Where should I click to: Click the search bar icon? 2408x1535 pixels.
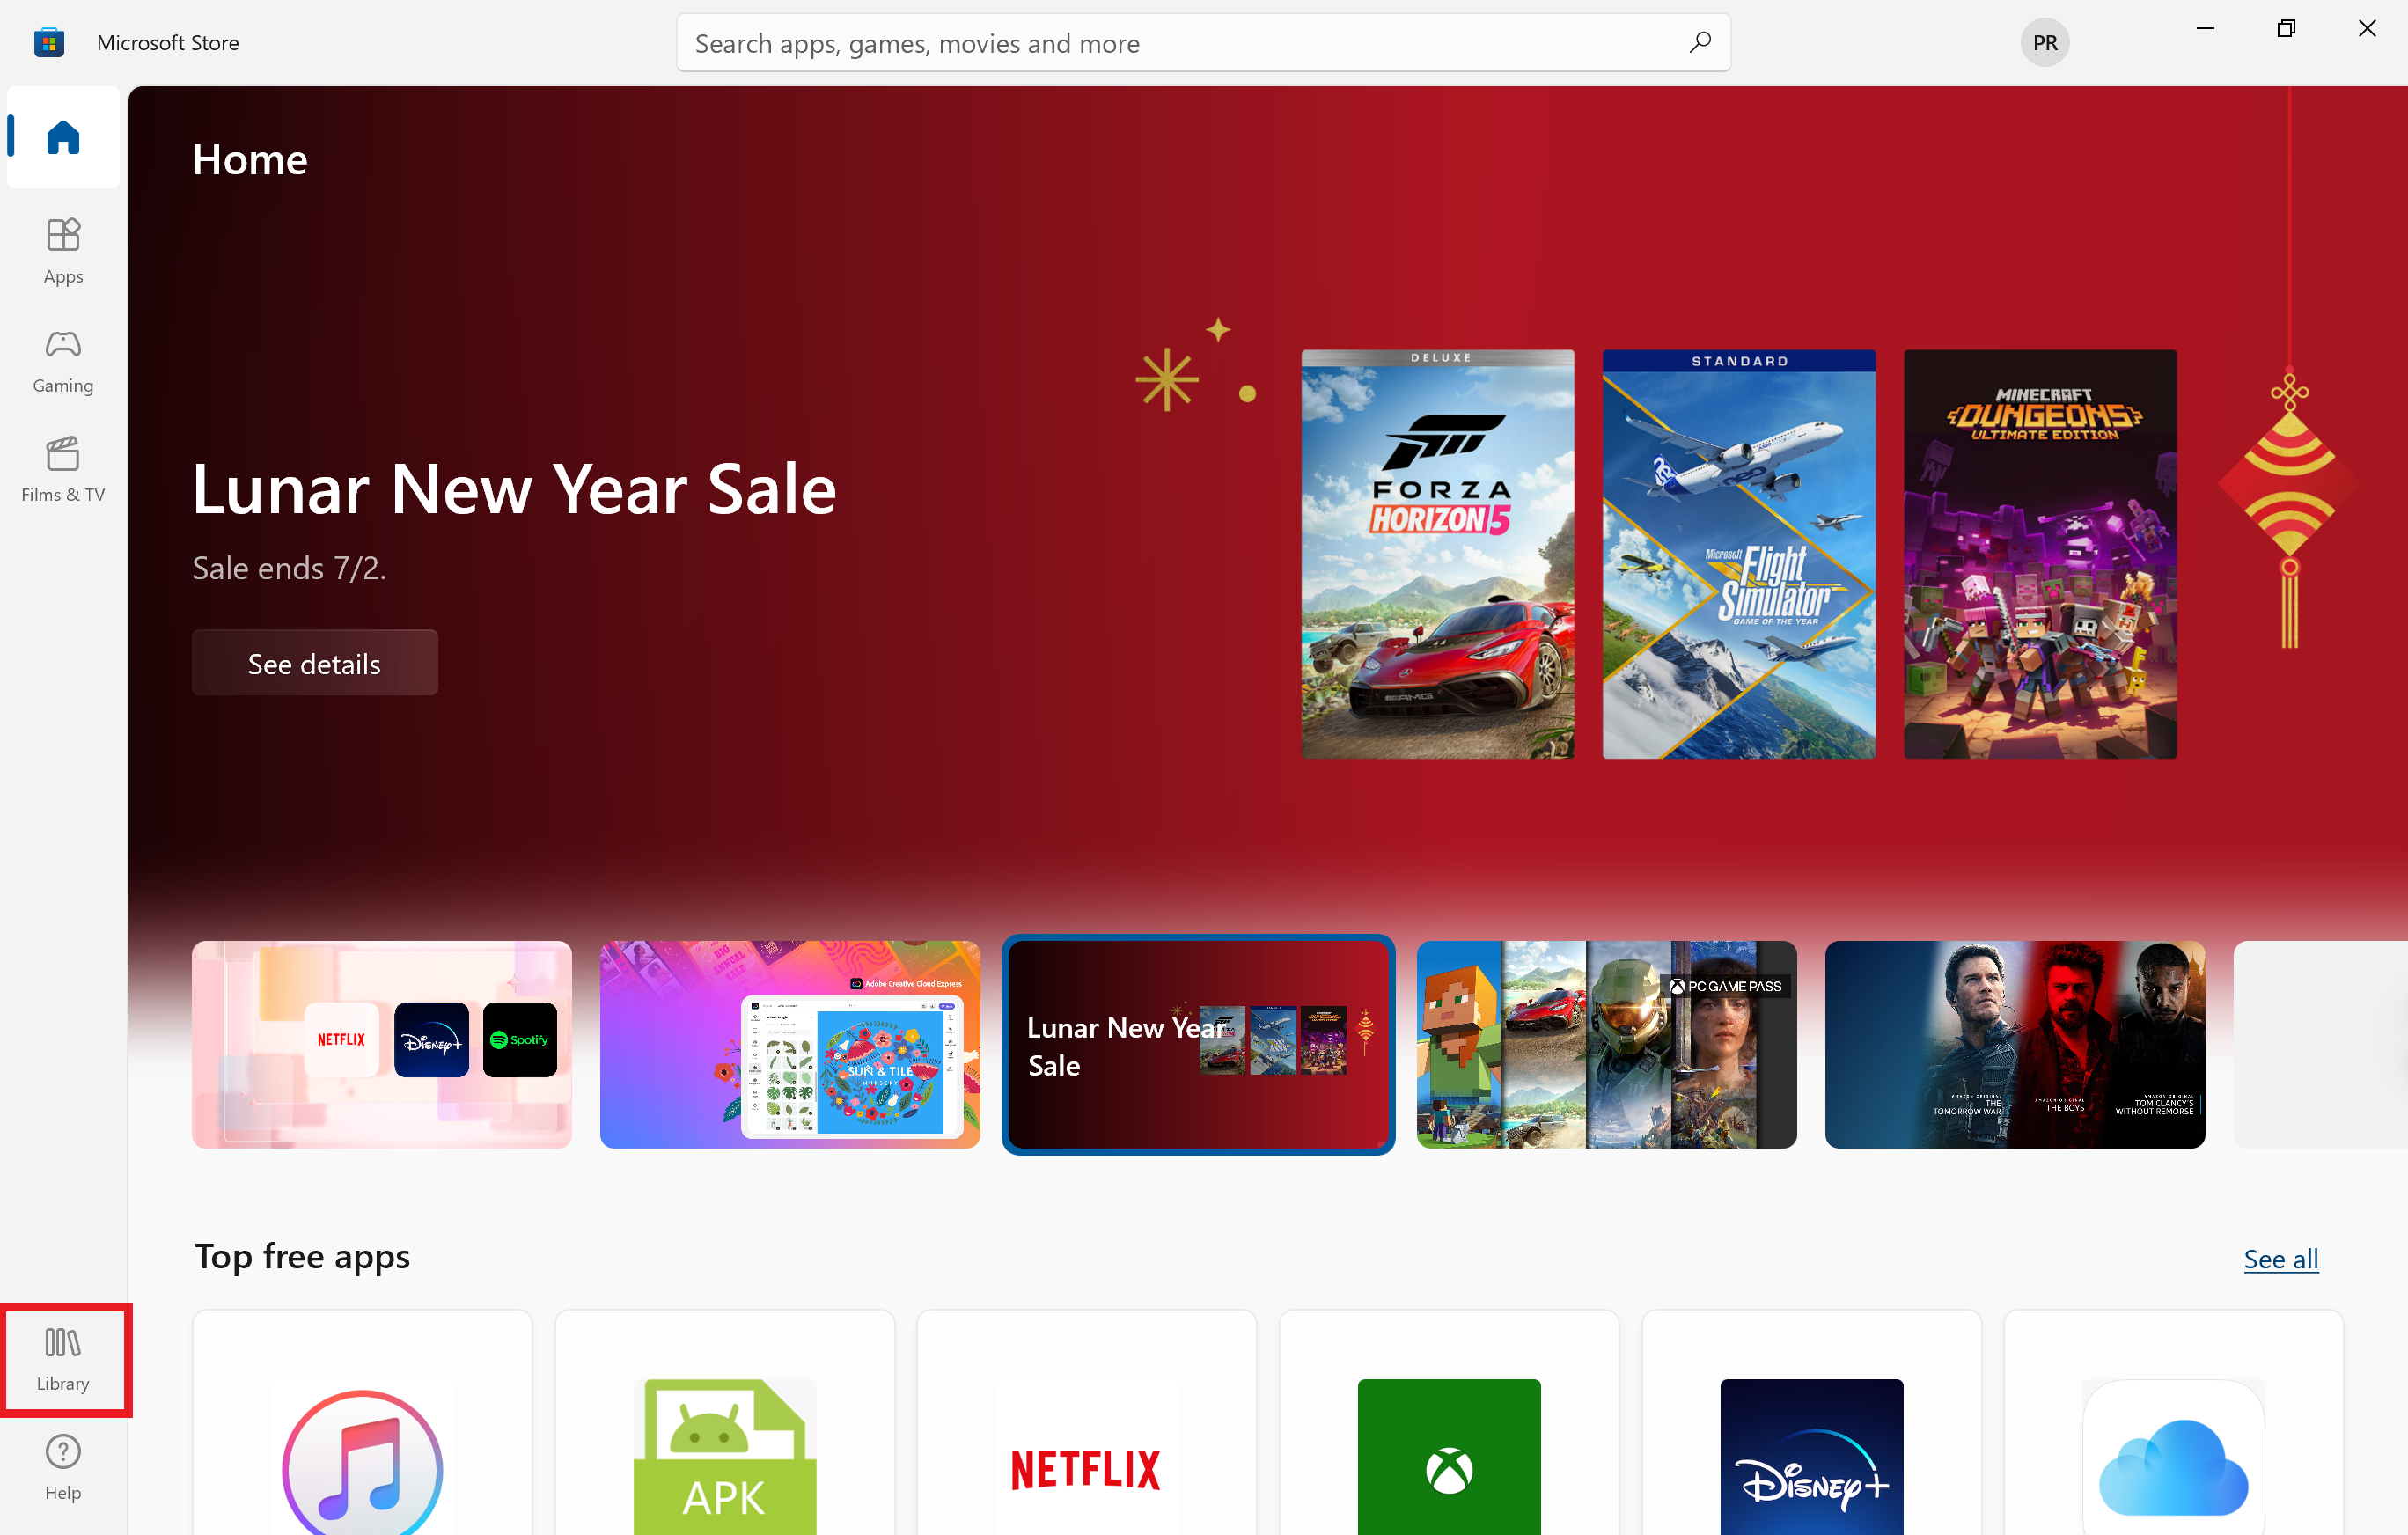[x=1699, y=42]
